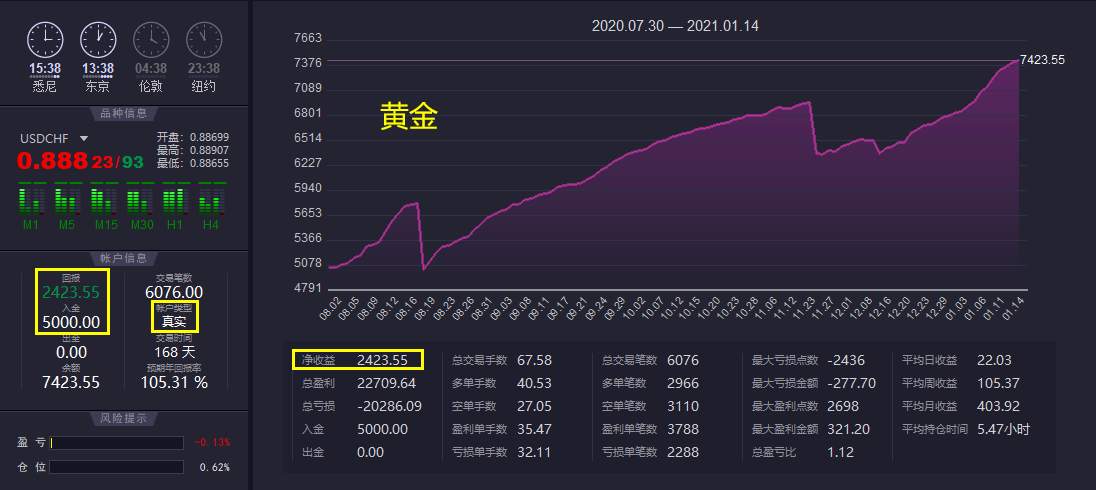Select the H4 timeframe bar indicator
1096x490 pixels.
point(212,199)
